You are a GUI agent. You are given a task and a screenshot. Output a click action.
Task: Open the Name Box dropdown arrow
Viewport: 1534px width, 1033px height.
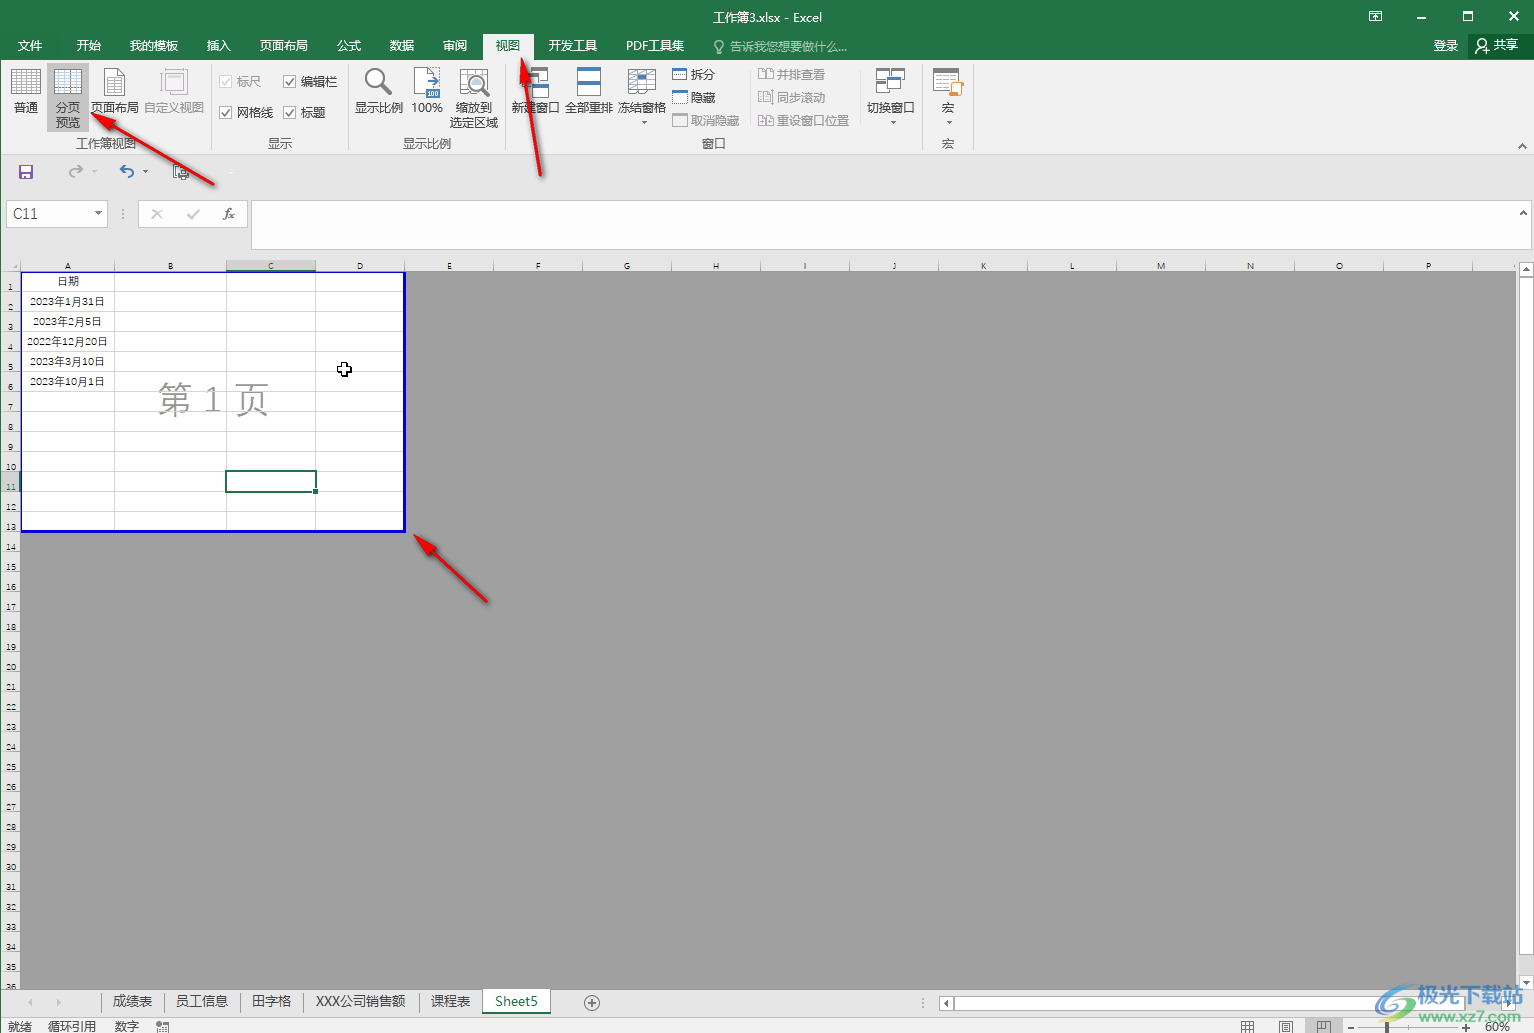tap(98, 214)
